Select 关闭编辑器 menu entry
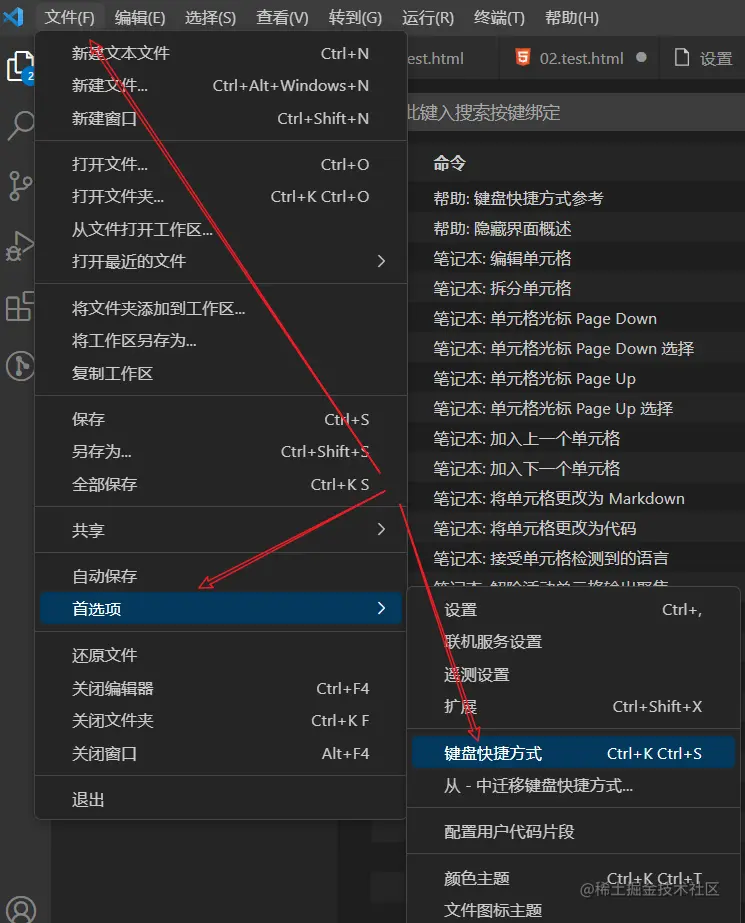The width and height of the screenshot is (745, 923). [221, 688]
